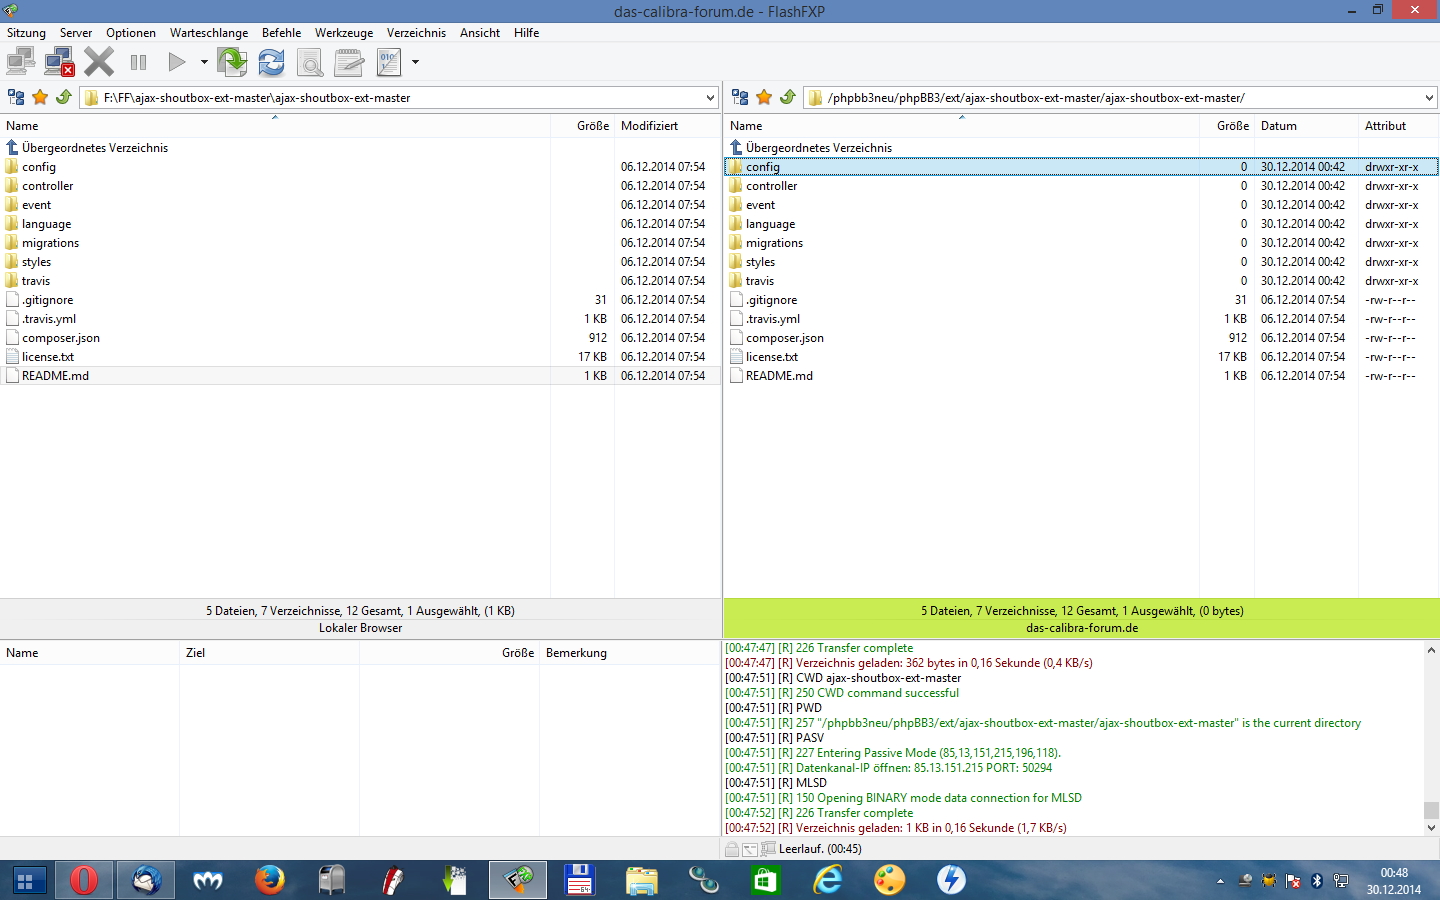Image resolution: width=1440 pixels, height=900 pixels.
Task: Open the Sitzung menu
Action: pyautogui.click(x=26, y=33)
